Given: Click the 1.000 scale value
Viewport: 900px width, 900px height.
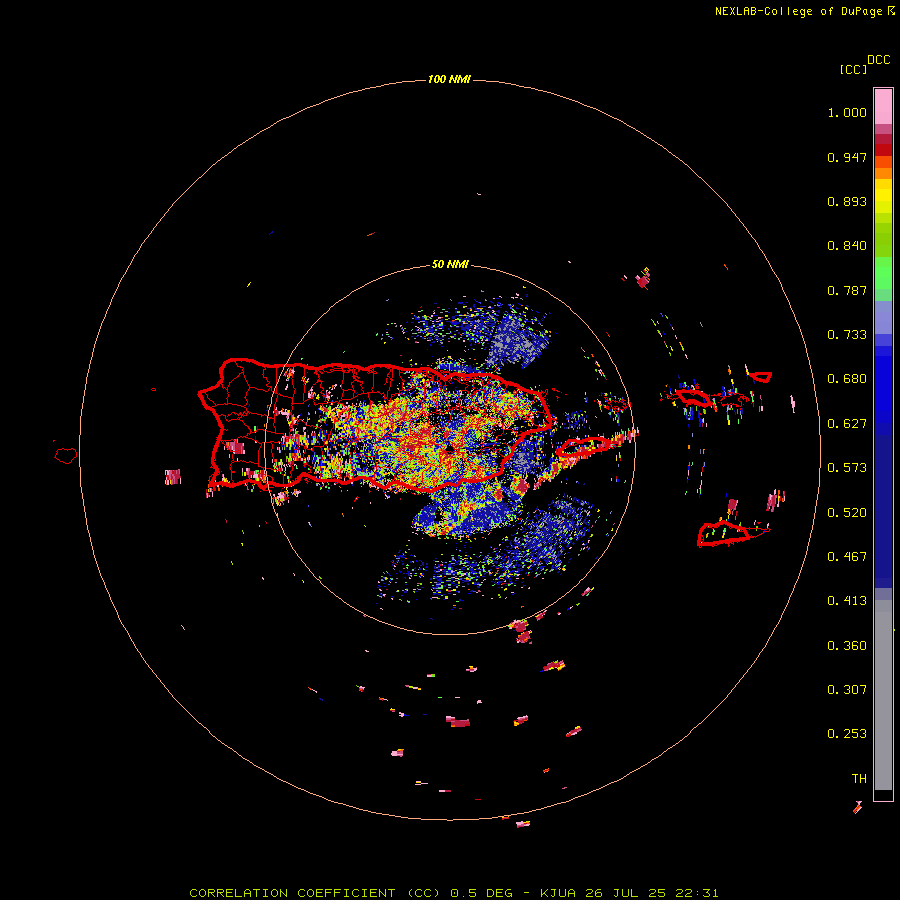Looking at the screenshot, I should click(847, 112).
